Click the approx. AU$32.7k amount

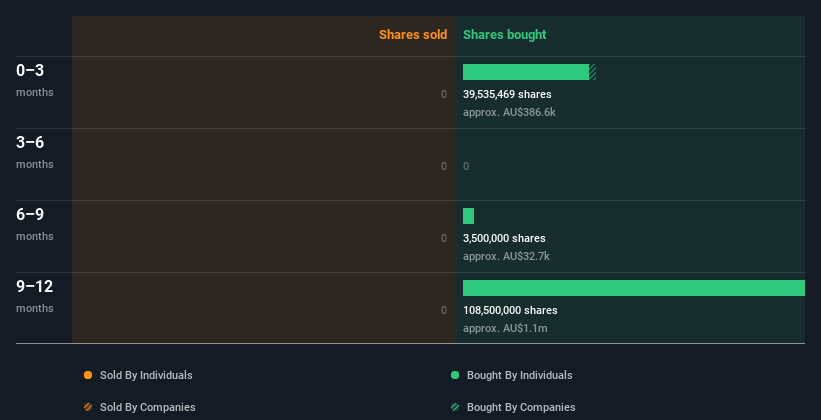pos(506,257)
